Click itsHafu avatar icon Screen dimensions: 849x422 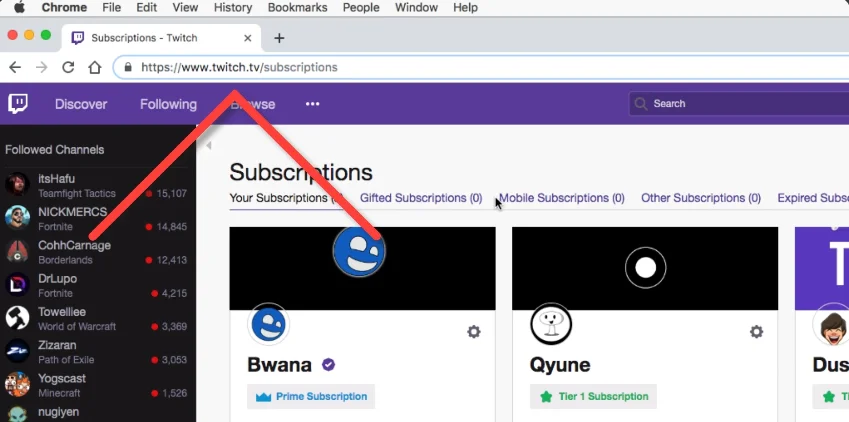[17, 185]
